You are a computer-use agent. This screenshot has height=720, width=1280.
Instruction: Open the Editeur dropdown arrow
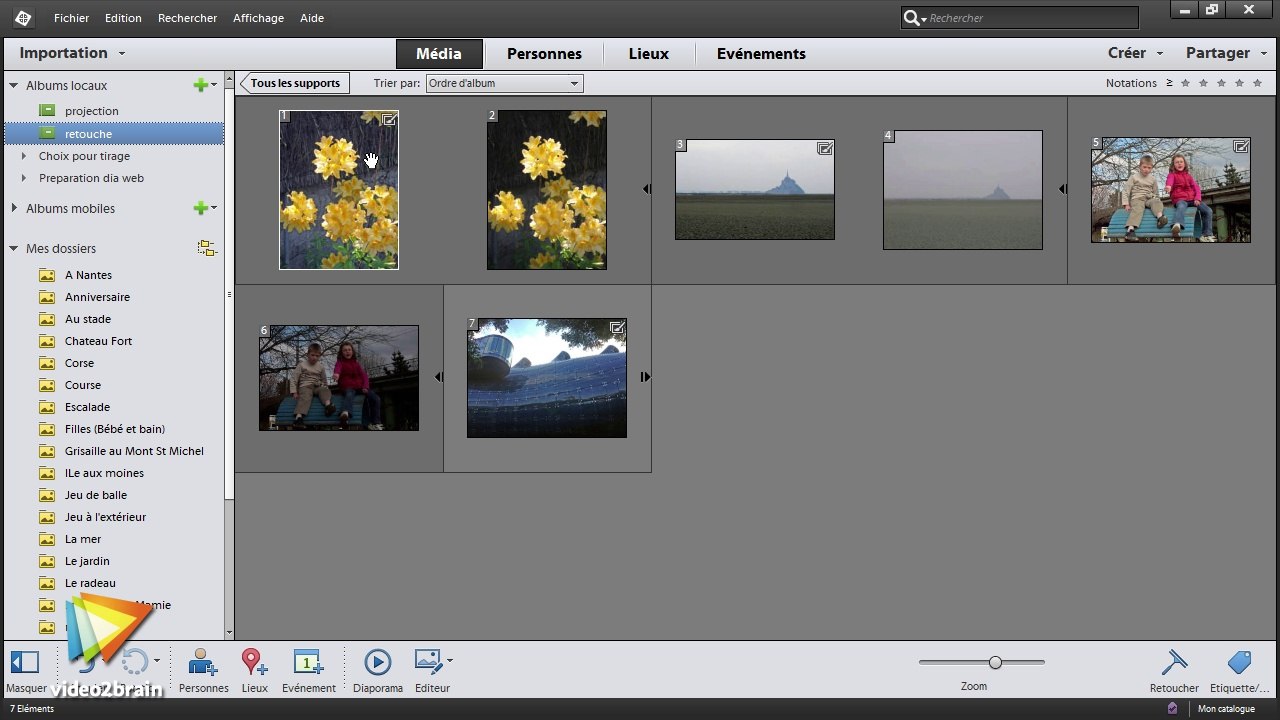coord(450,660)
